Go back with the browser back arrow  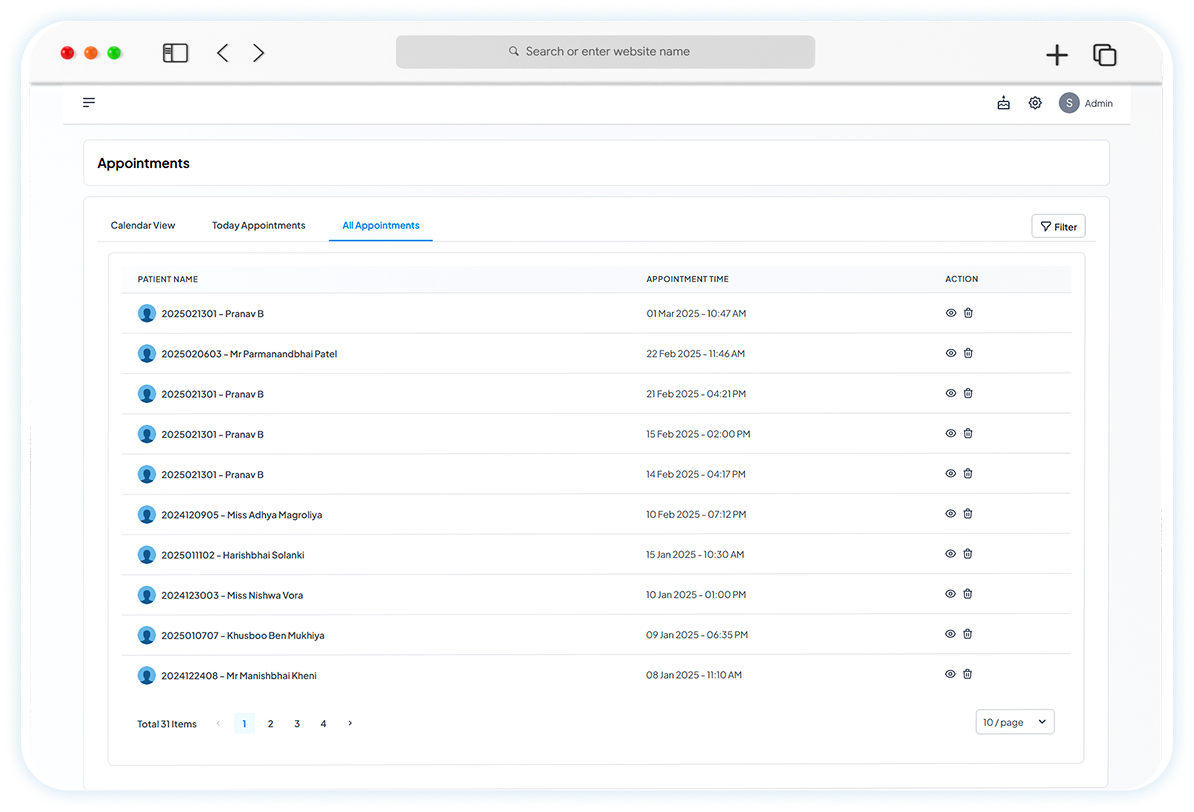pyautogui.click(x=222, y=53)
